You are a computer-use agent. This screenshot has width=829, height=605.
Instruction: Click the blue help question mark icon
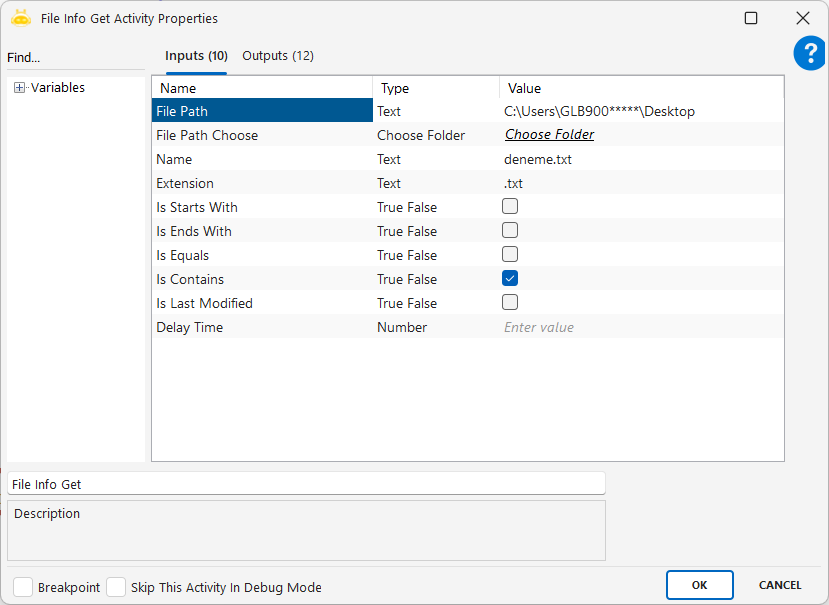pyautogui.click(x=809, y=54)
